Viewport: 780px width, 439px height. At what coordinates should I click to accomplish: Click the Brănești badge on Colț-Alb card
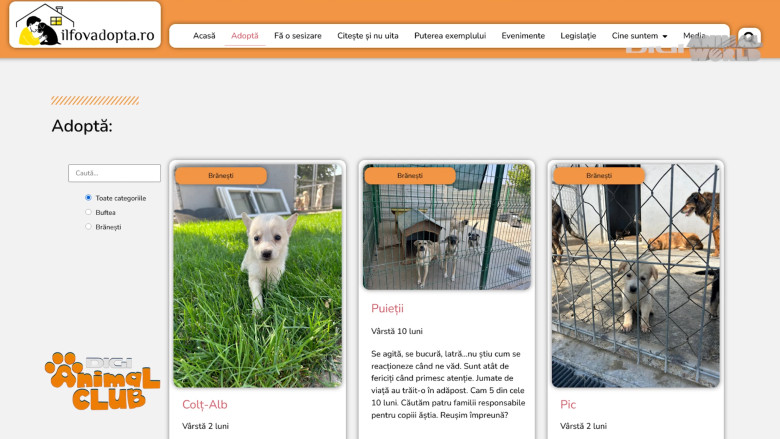221,176
